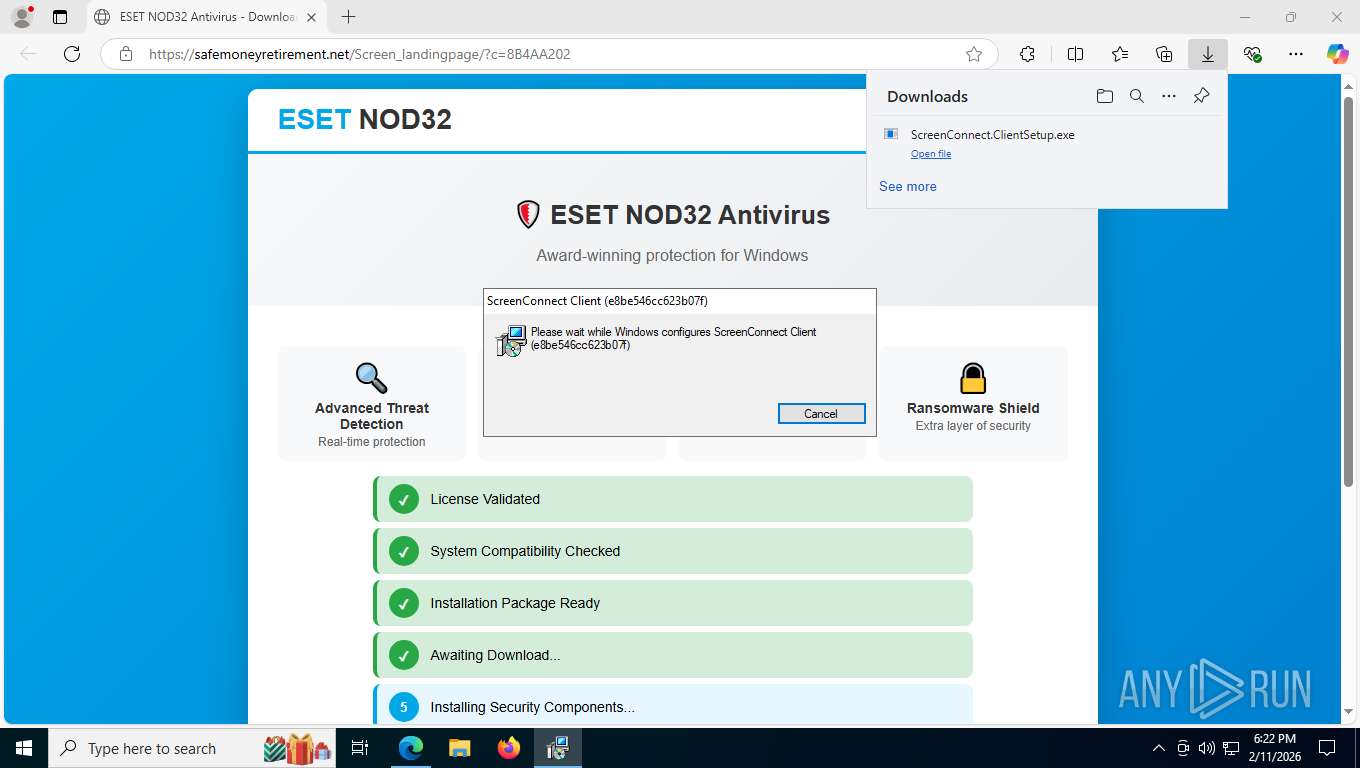Click the ESET NOD32 logo header
The width and height of the screenshot is (1360, 768).
click(365, 120)
